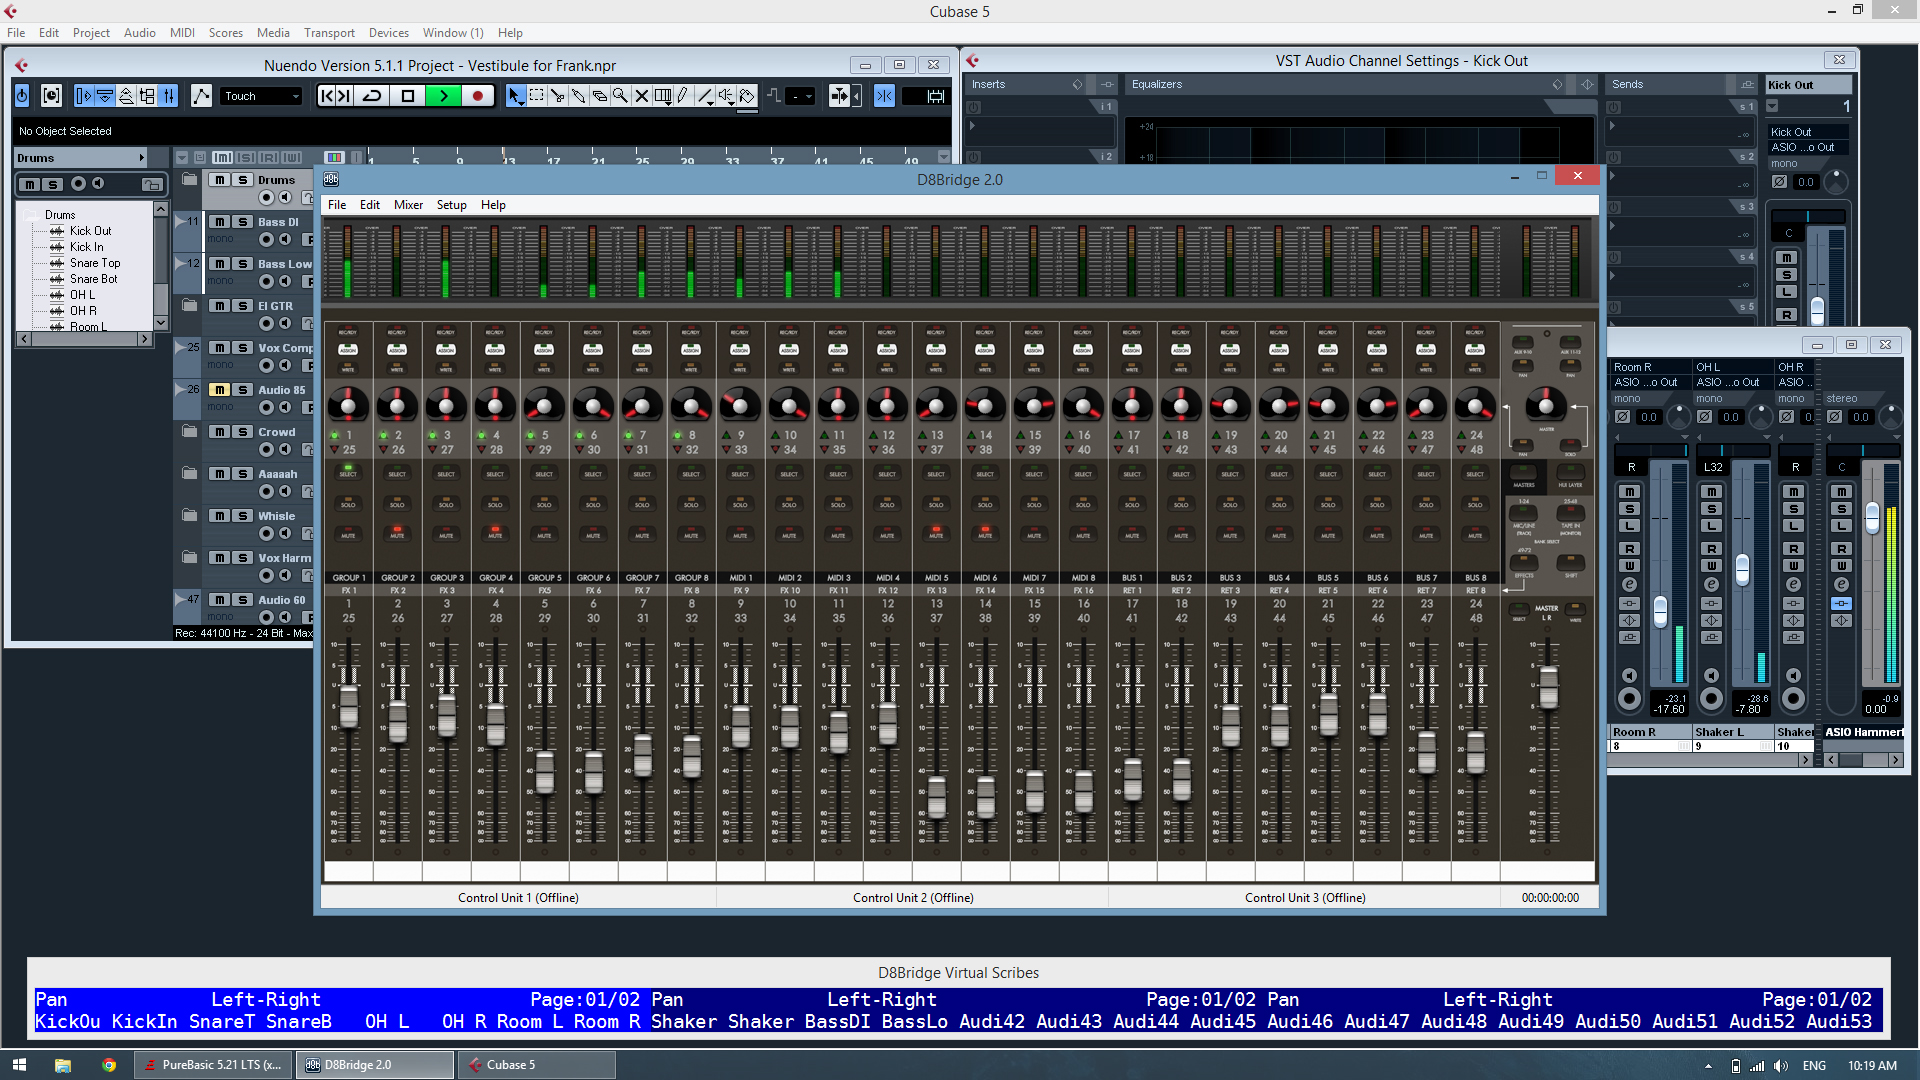Expand the Vox Comp track 25 arrow

point(180,347)
